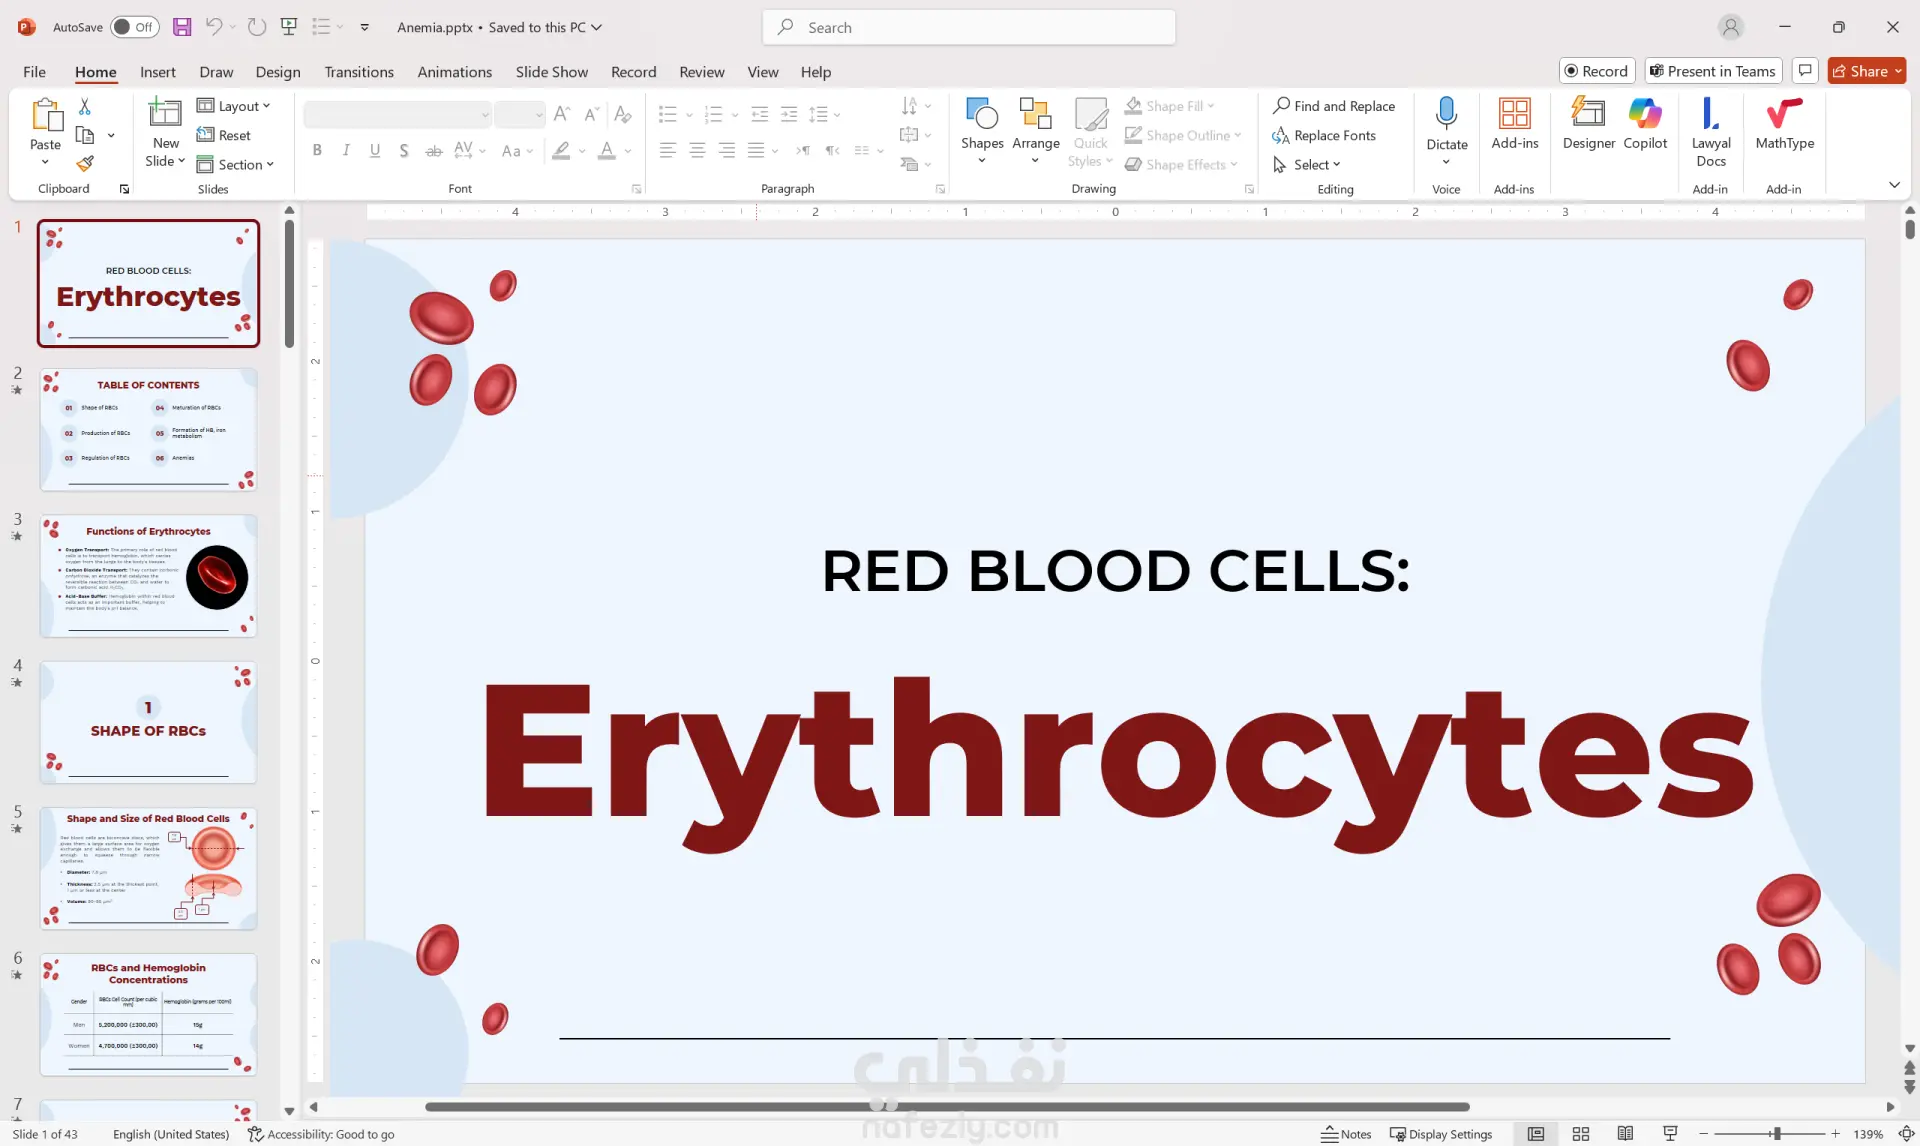Click the Save icon in title bar

(x=182, y=27)
